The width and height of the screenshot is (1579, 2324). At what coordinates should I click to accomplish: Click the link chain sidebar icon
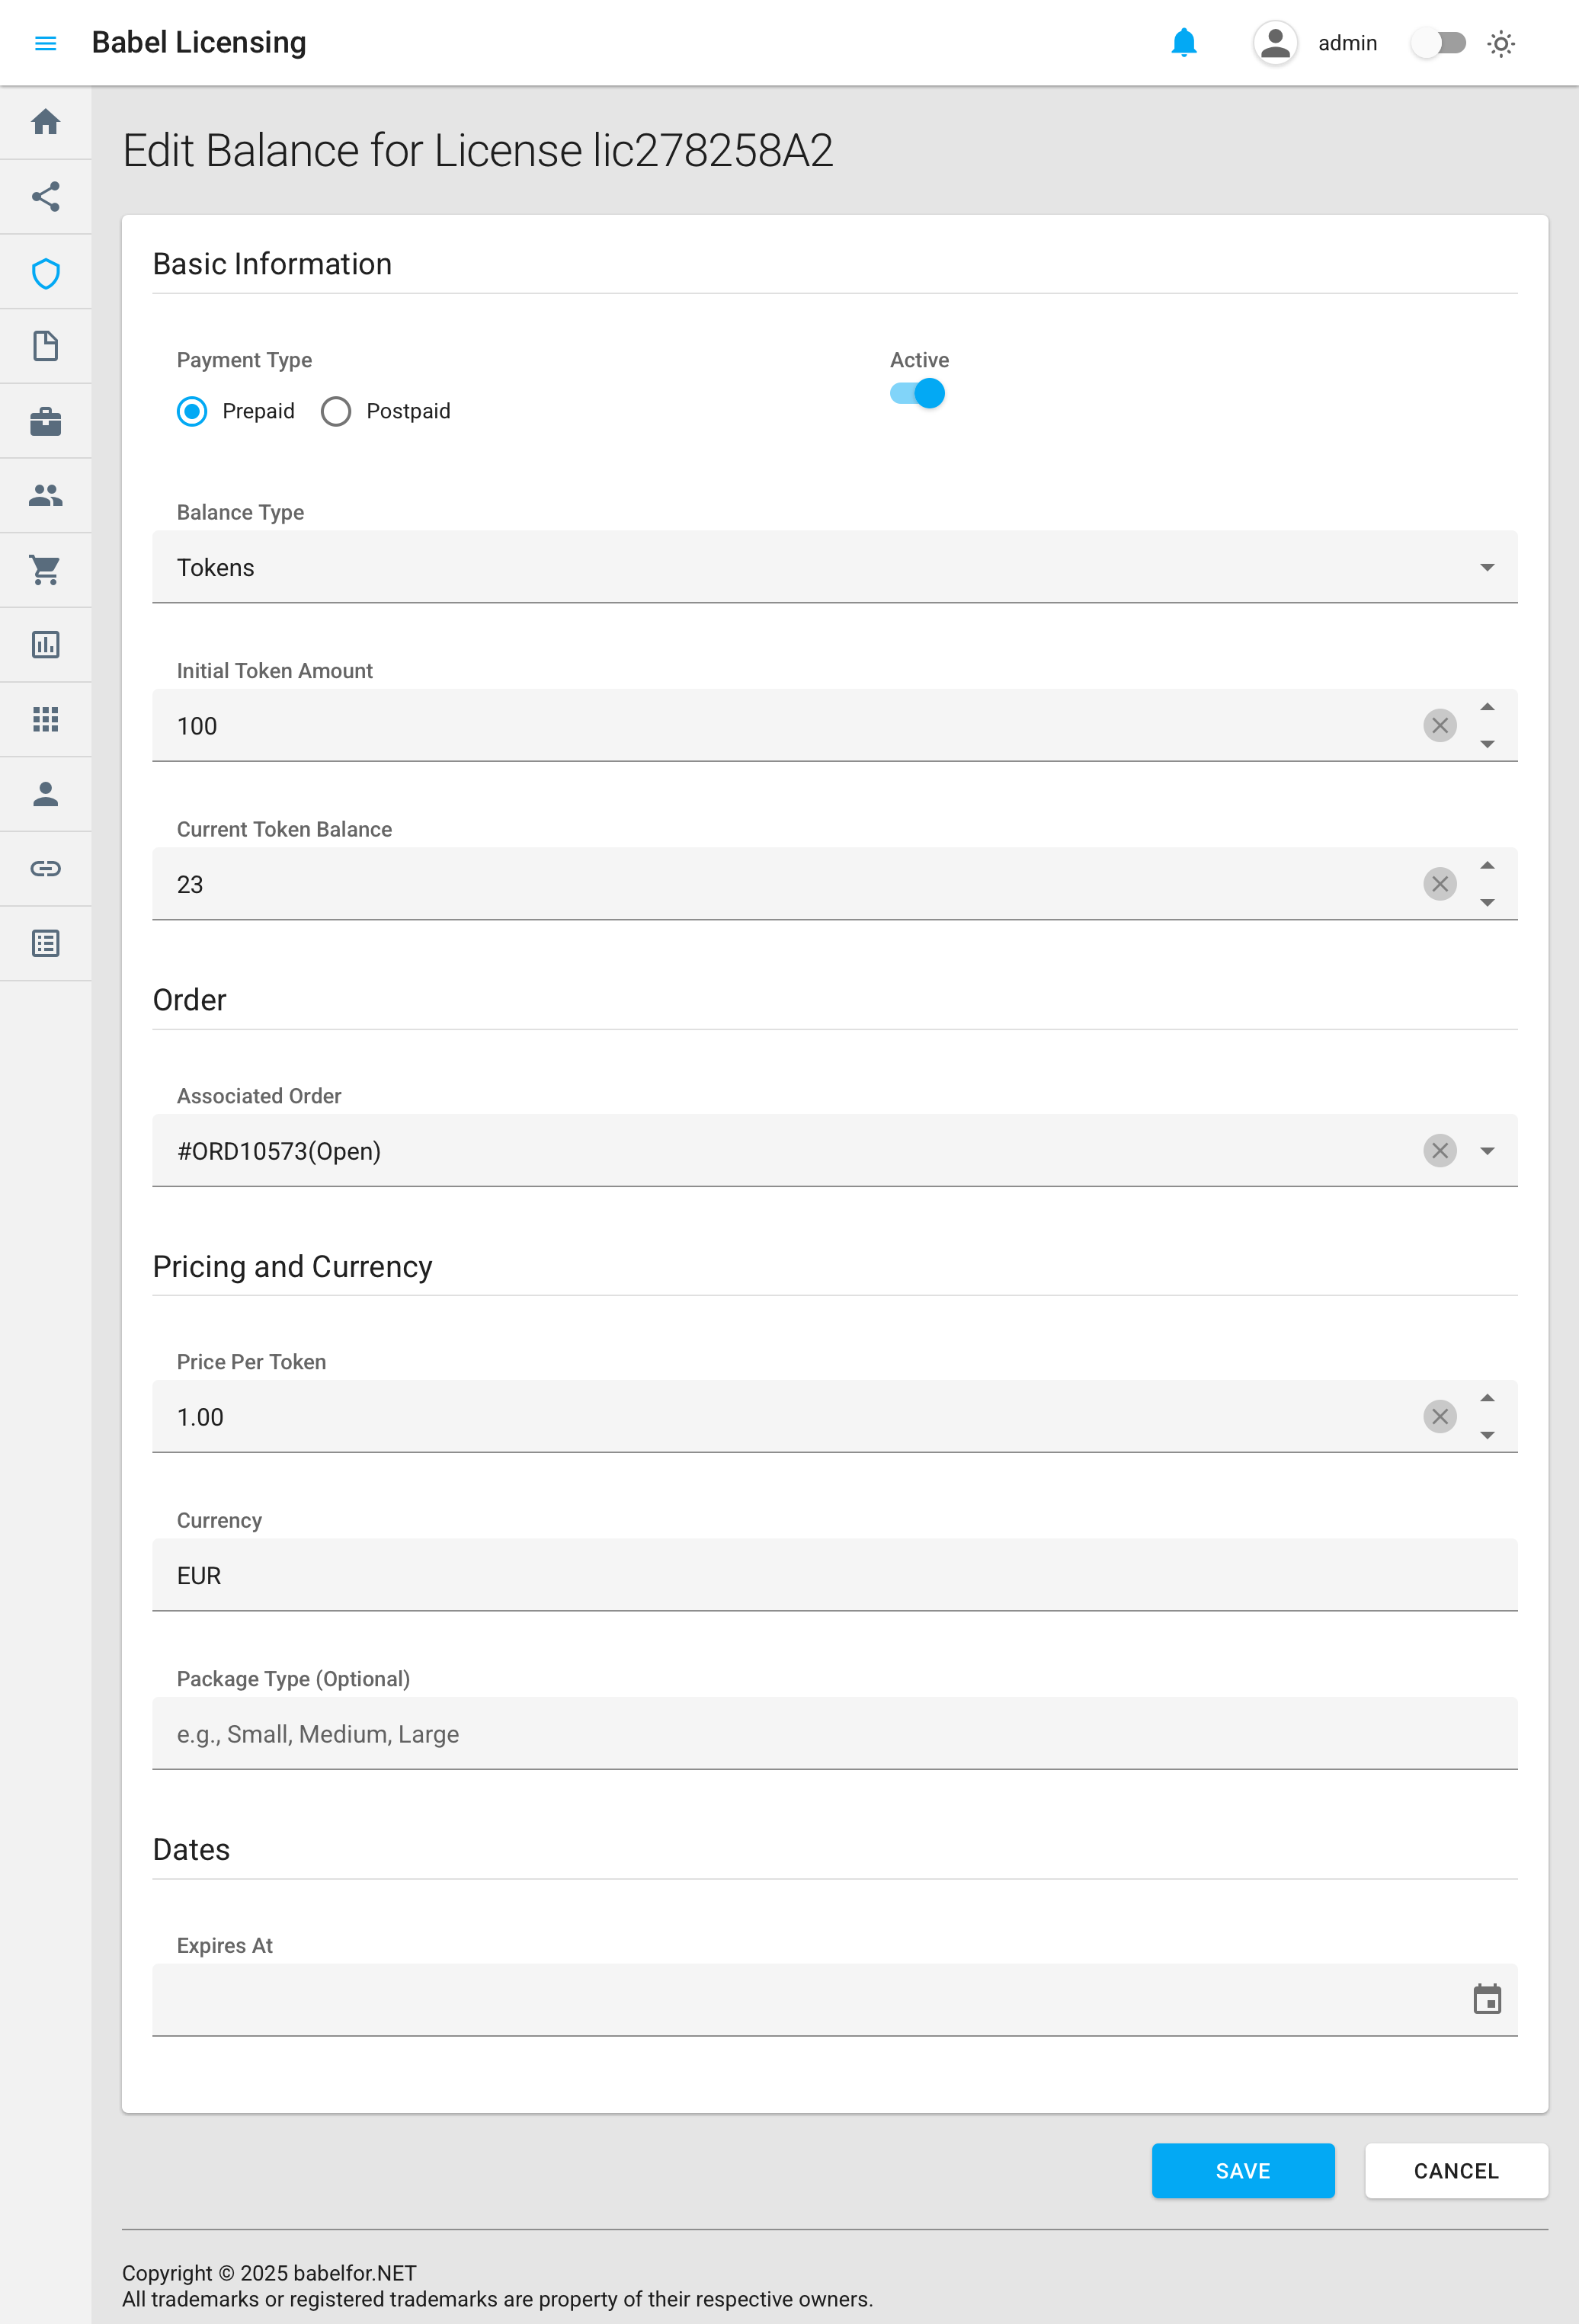click(45, 868)
